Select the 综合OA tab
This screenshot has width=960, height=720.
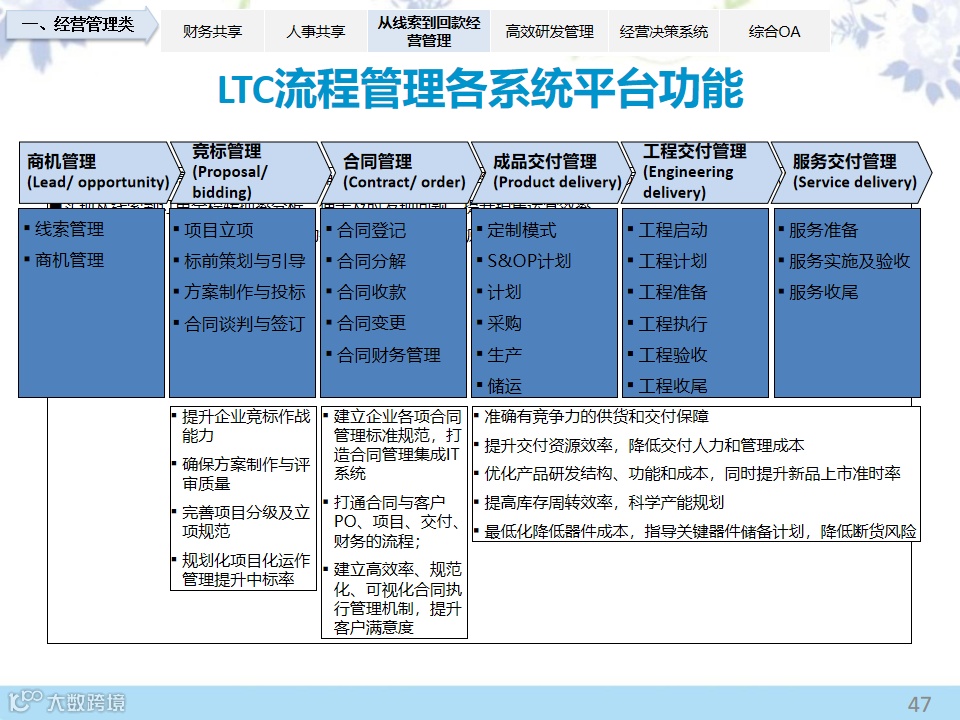click(774, 31)
